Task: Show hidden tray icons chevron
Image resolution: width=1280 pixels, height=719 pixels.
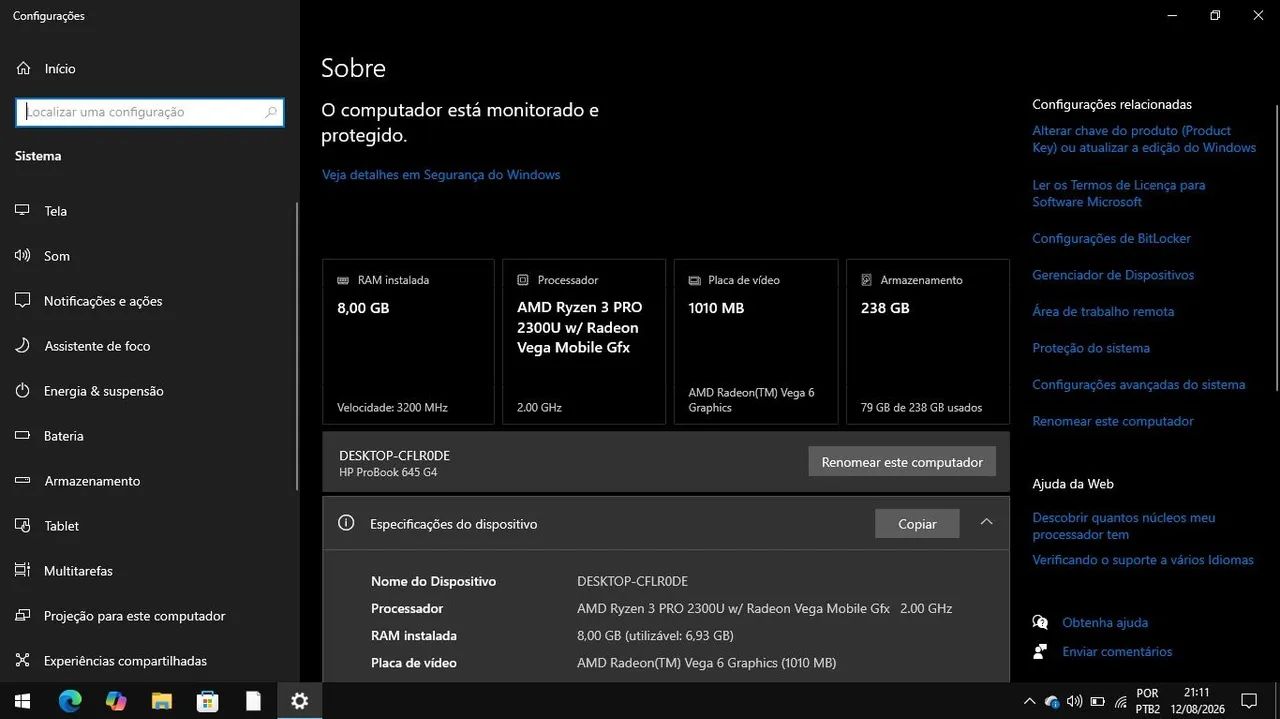Action: tap(1029, 701)
